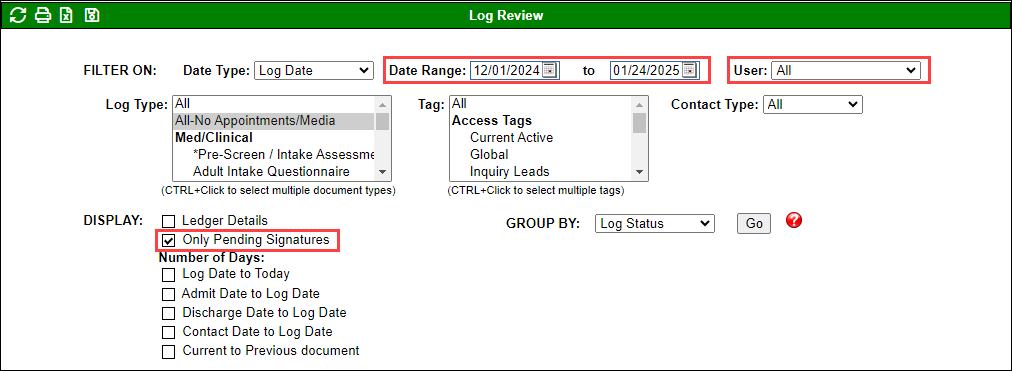Click the print icon in the header
This screenshot has width=1012, height=371.
click(x=43, y=15)
